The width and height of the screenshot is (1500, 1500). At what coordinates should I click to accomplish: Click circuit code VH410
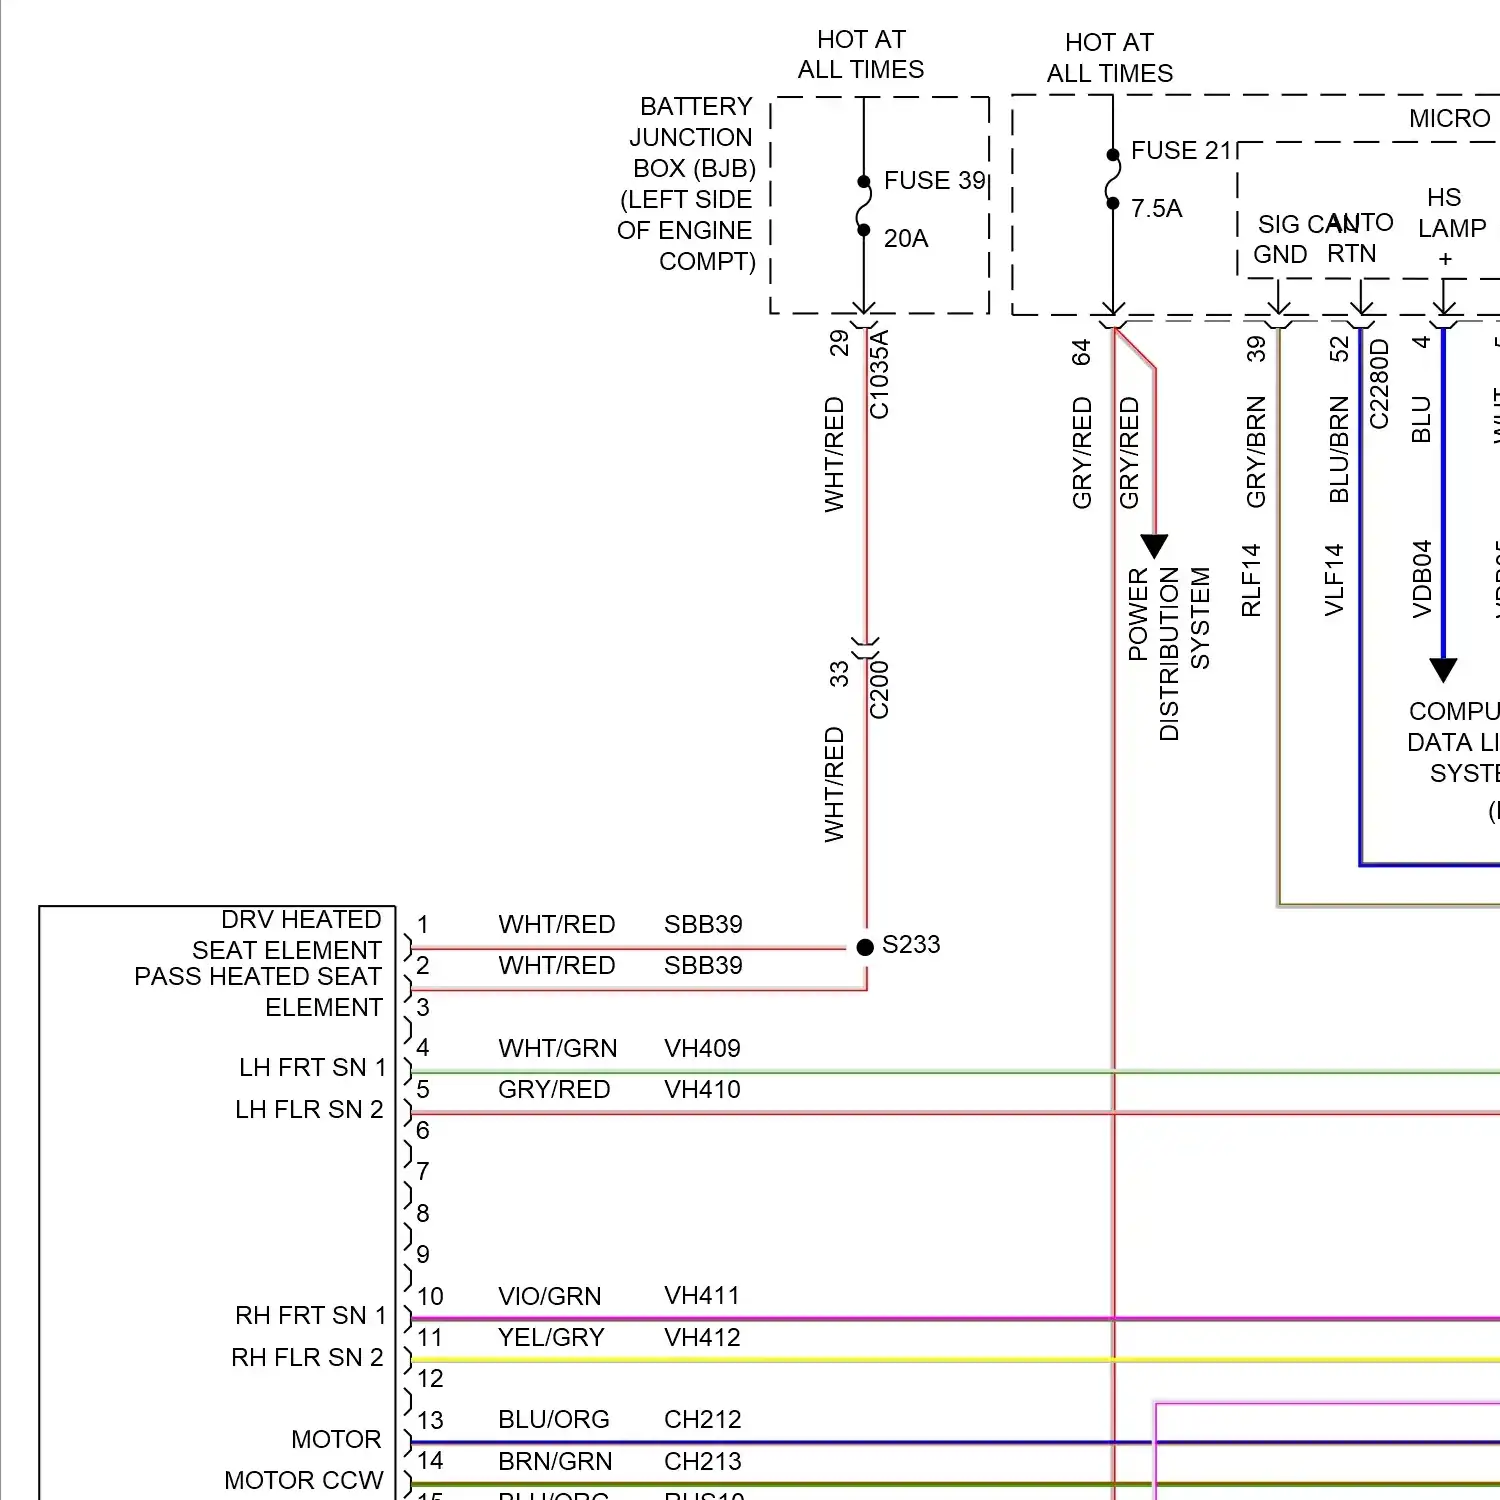[702, 1090]
